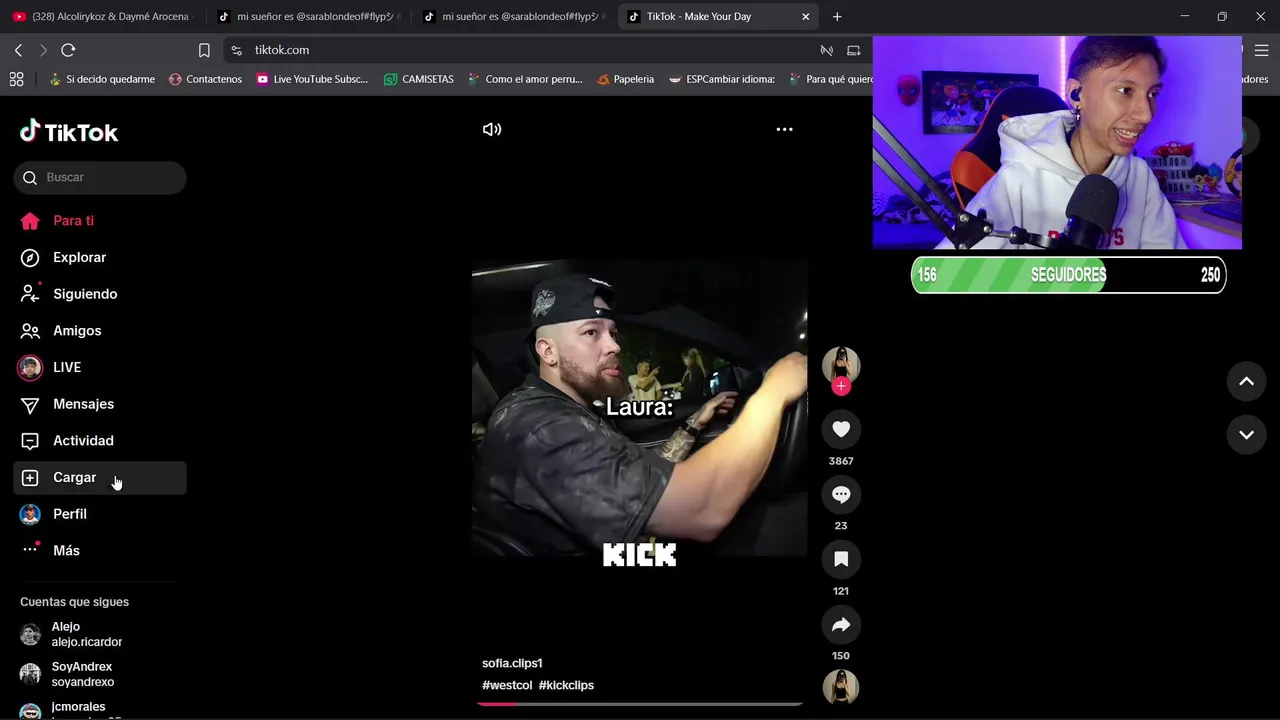Viewport: 1280px width, 720px height.
Task: Open Mensajes in the sidebar
Action: [100, 404]
